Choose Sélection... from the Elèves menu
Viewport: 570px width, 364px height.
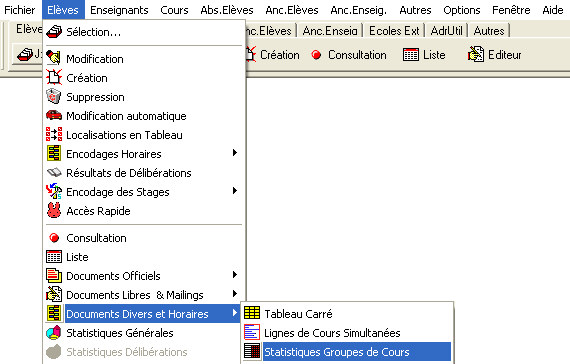point(144,32)
